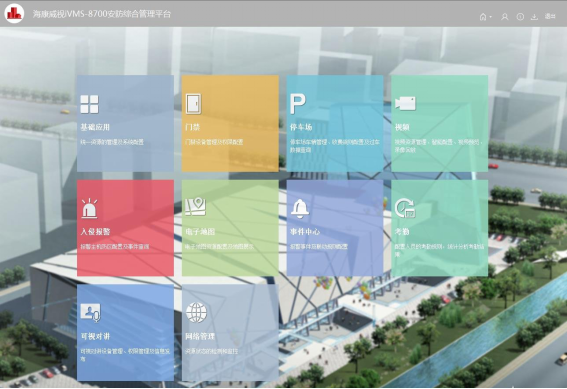Open the 门禁 door icon tile
This screenshot has height=389, width=567.
point(193,104)
